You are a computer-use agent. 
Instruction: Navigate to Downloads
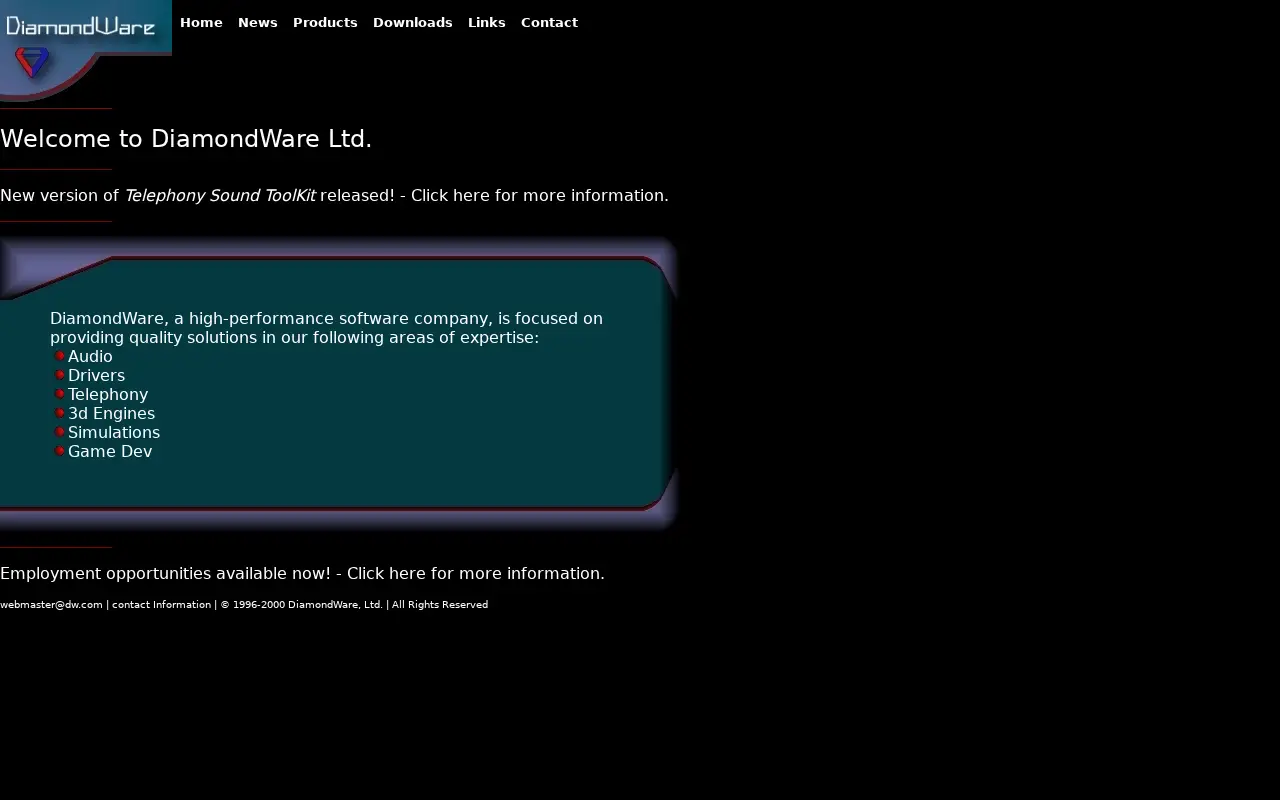point(413,22)
